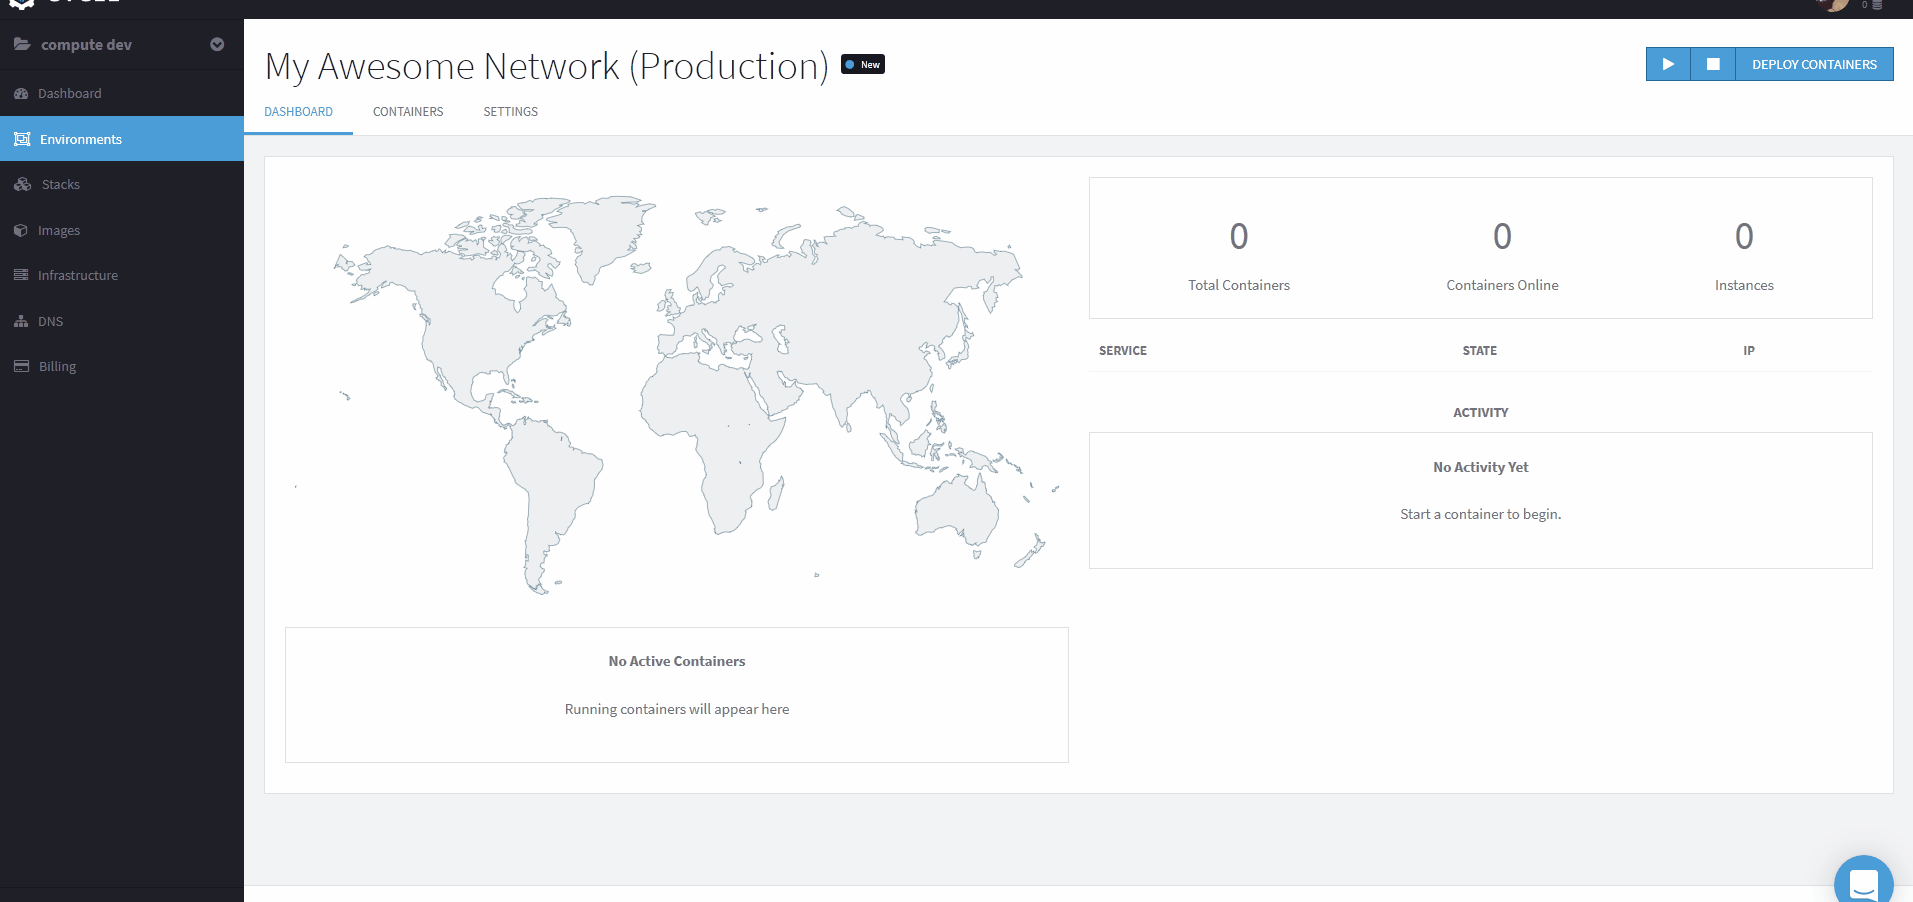Image resolution: width=1913 pixels, height=902 pixels.
Task: Open the Settings tab
Action: 511,112
